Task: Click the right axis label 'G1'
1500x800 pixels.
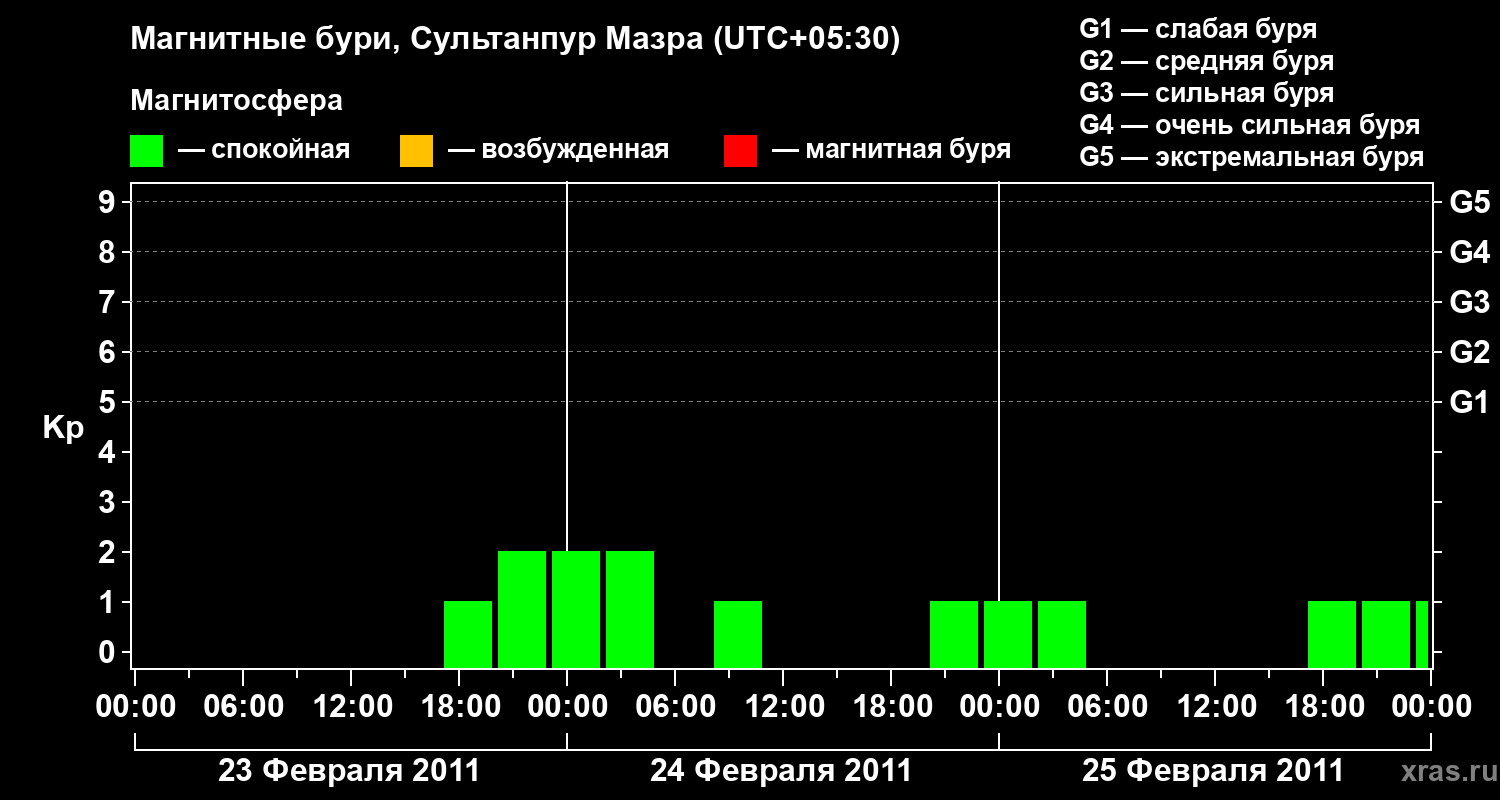Action: click(1470, 403)
